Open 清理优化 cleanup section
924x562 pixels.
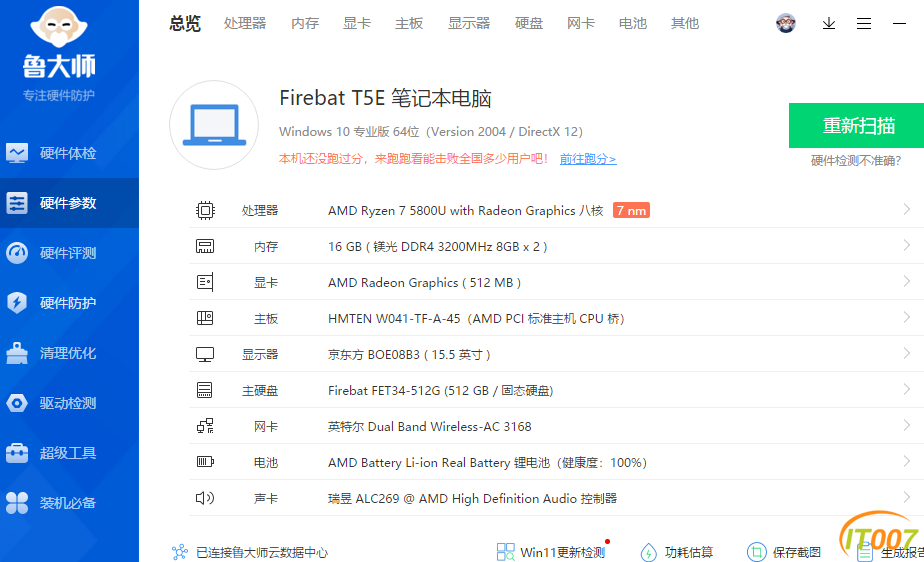pos(69,353)
